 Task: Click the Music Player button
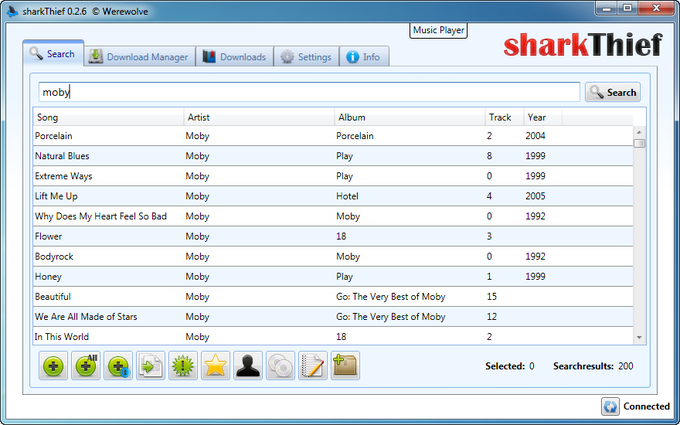pos(438,30)
